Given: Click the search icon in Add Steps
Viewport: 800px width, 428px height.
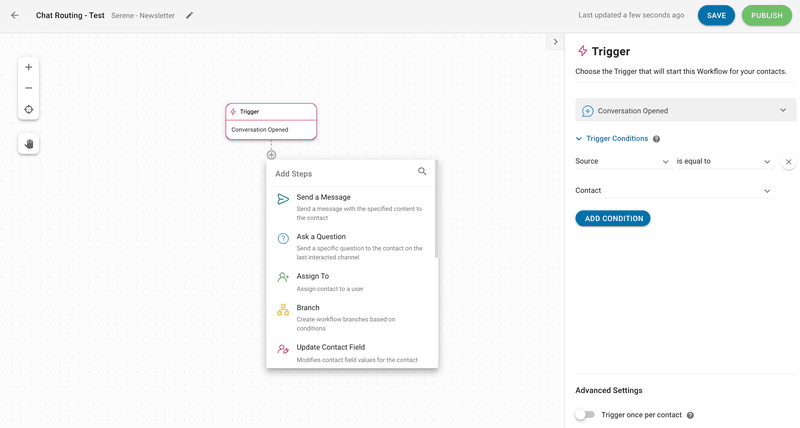Looking at the screenshot, I should click(422, 171).
